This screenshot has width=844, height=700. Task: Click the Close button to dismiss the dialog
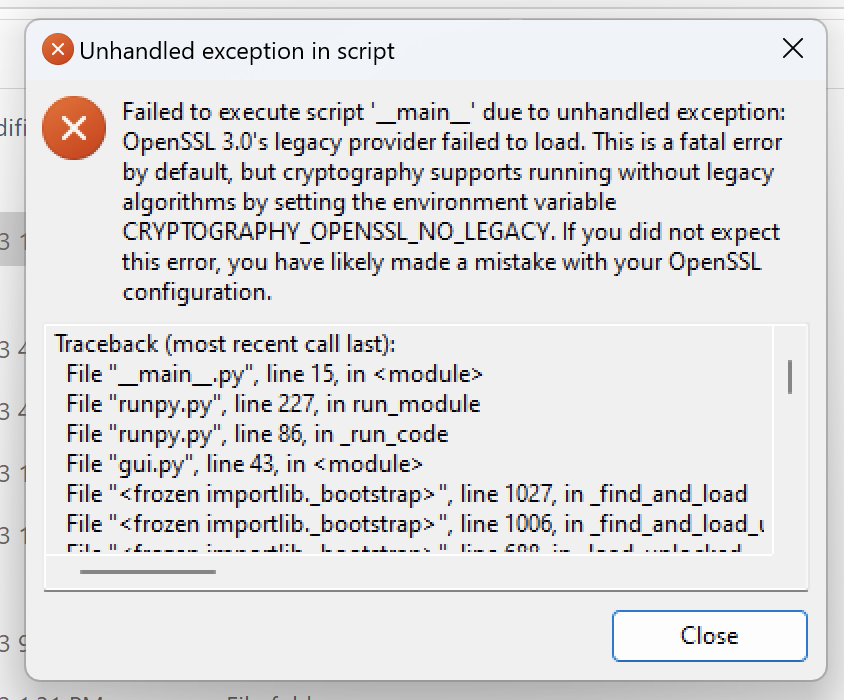point(709,636)
